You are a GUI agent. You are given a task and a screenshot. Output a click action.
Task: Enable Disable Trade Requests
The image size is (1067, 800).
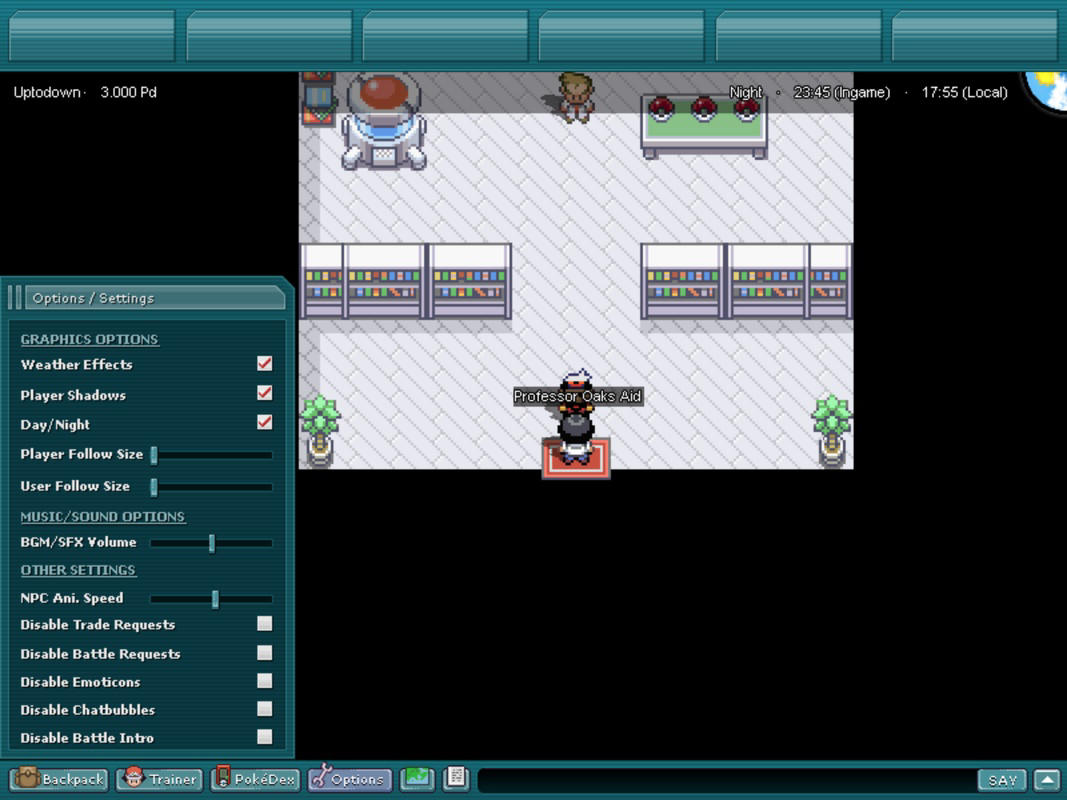265,624
